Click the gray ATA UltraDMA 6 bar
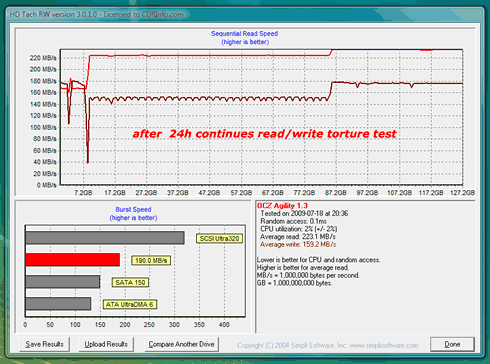This screenshot has width=490, height=364. tap(58, 304)
